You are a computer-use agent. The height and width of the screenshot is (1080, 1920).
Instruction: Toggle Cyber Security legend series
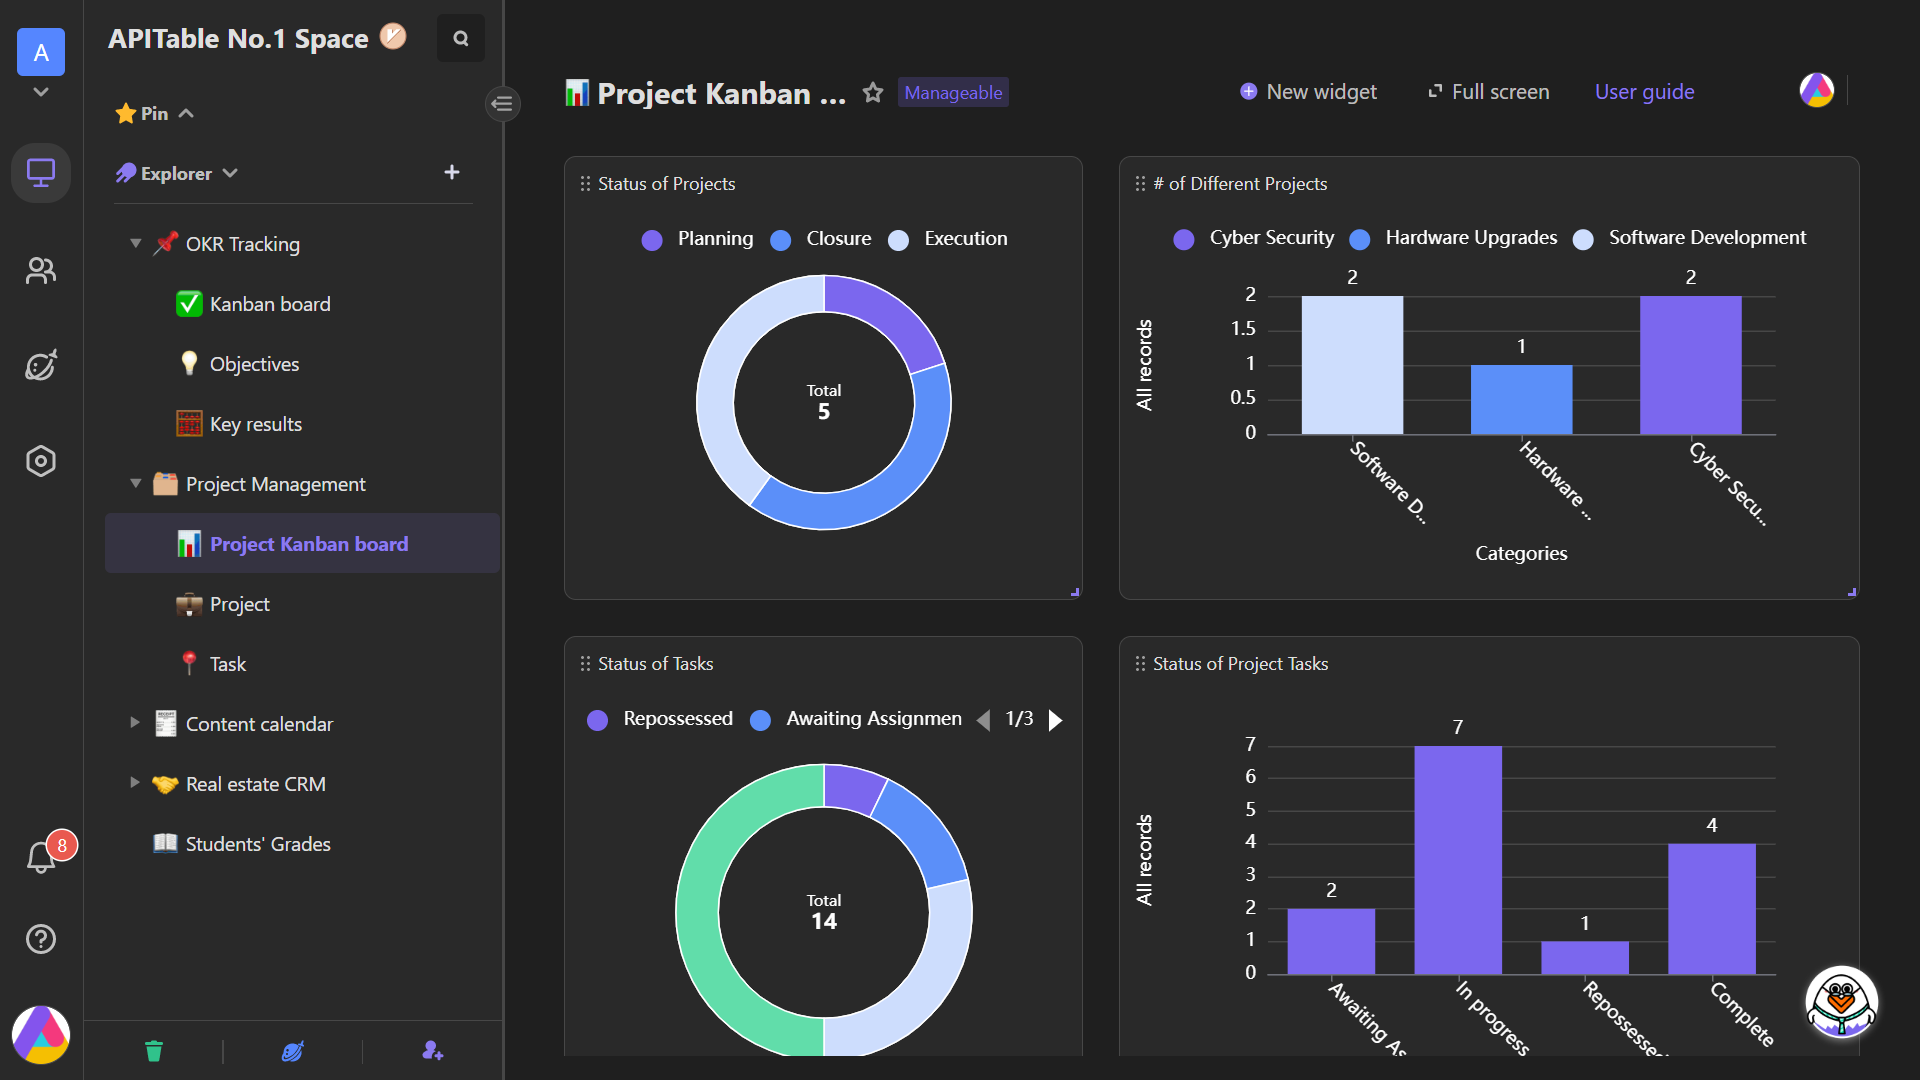(x=1253, y=238)
